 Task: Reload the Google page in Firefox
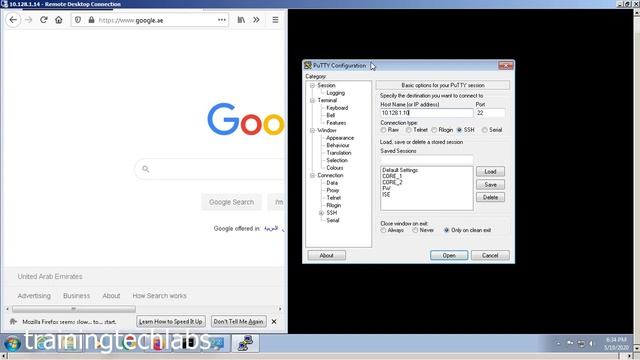pyautogui.click(x=44, y=20)
